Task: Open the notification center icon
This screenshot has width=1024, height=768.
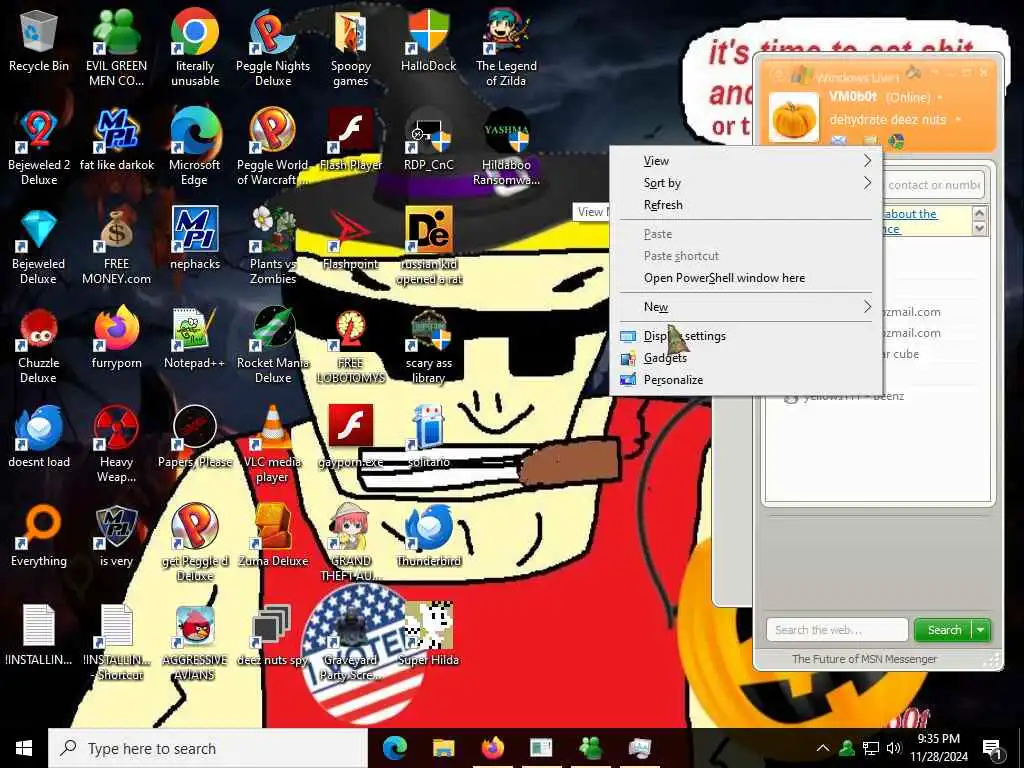Action: tap(992, 748)
